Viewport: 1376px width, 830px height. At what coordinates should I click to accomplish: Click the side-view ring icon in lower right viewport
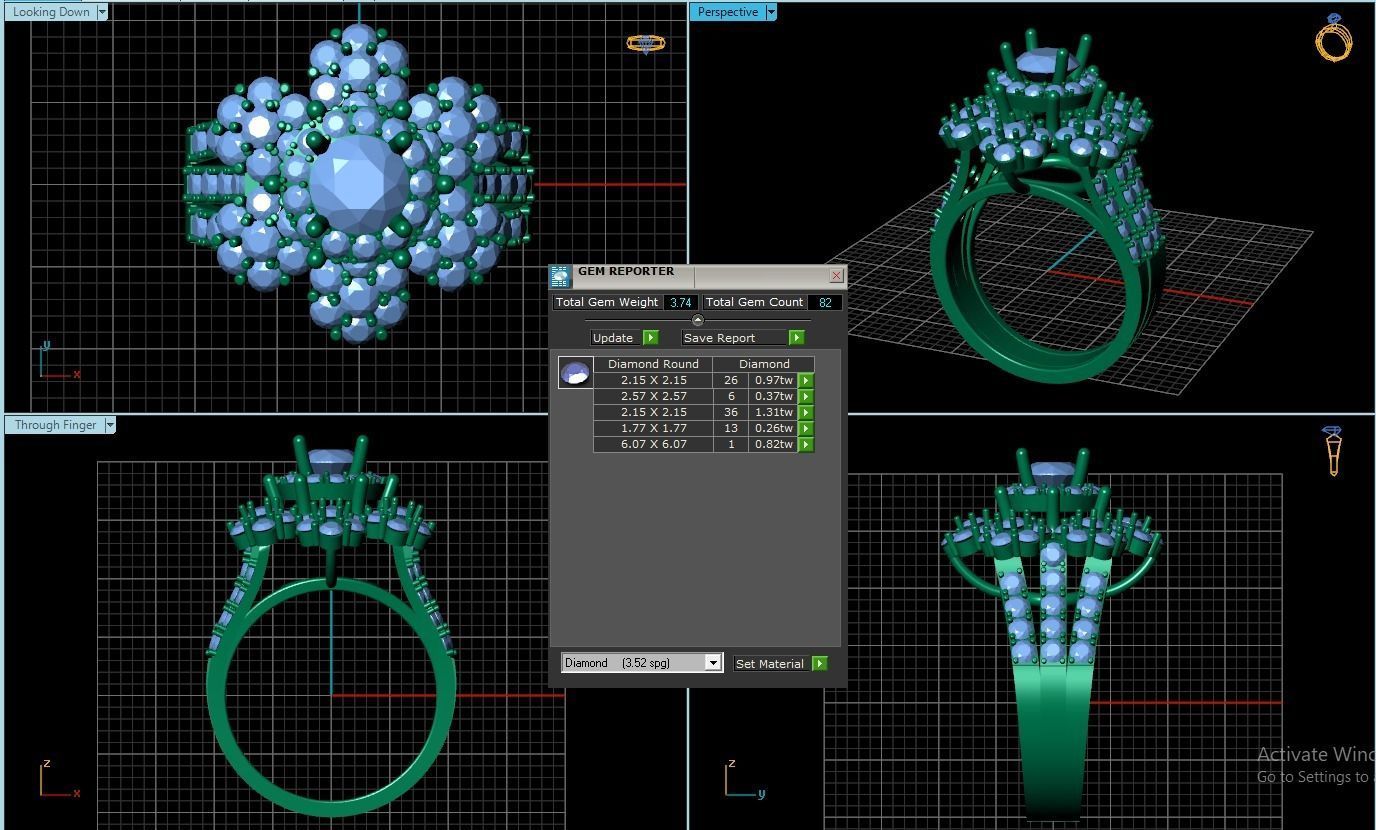pyautogui.click(x=1333, y=450)
